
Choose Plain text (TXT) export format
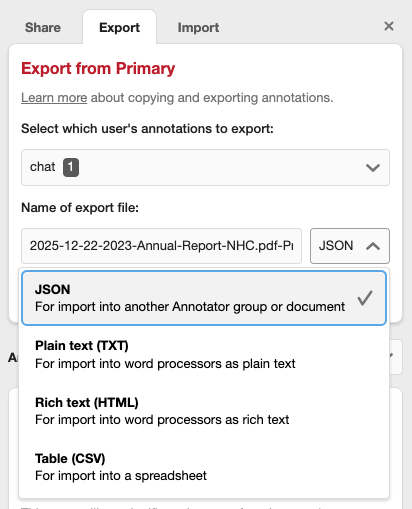204,354
